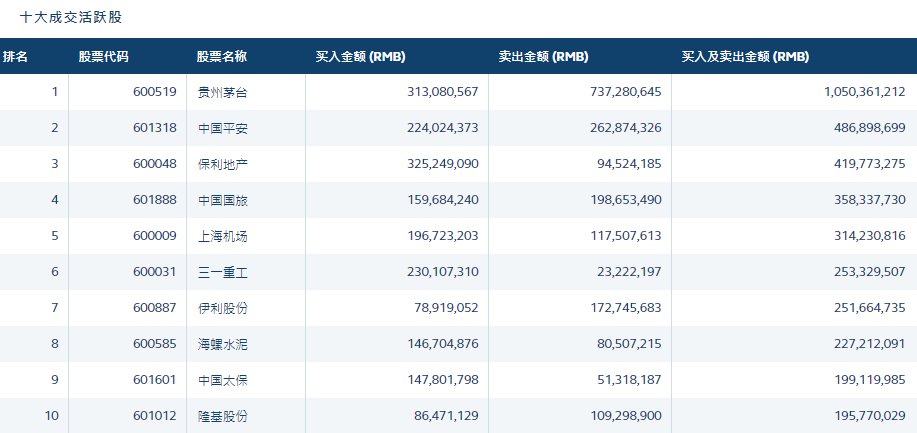Viewport: 917px width, 433px height.
Task: Click sell amount 23,222,197
Action: pos(630,272)
